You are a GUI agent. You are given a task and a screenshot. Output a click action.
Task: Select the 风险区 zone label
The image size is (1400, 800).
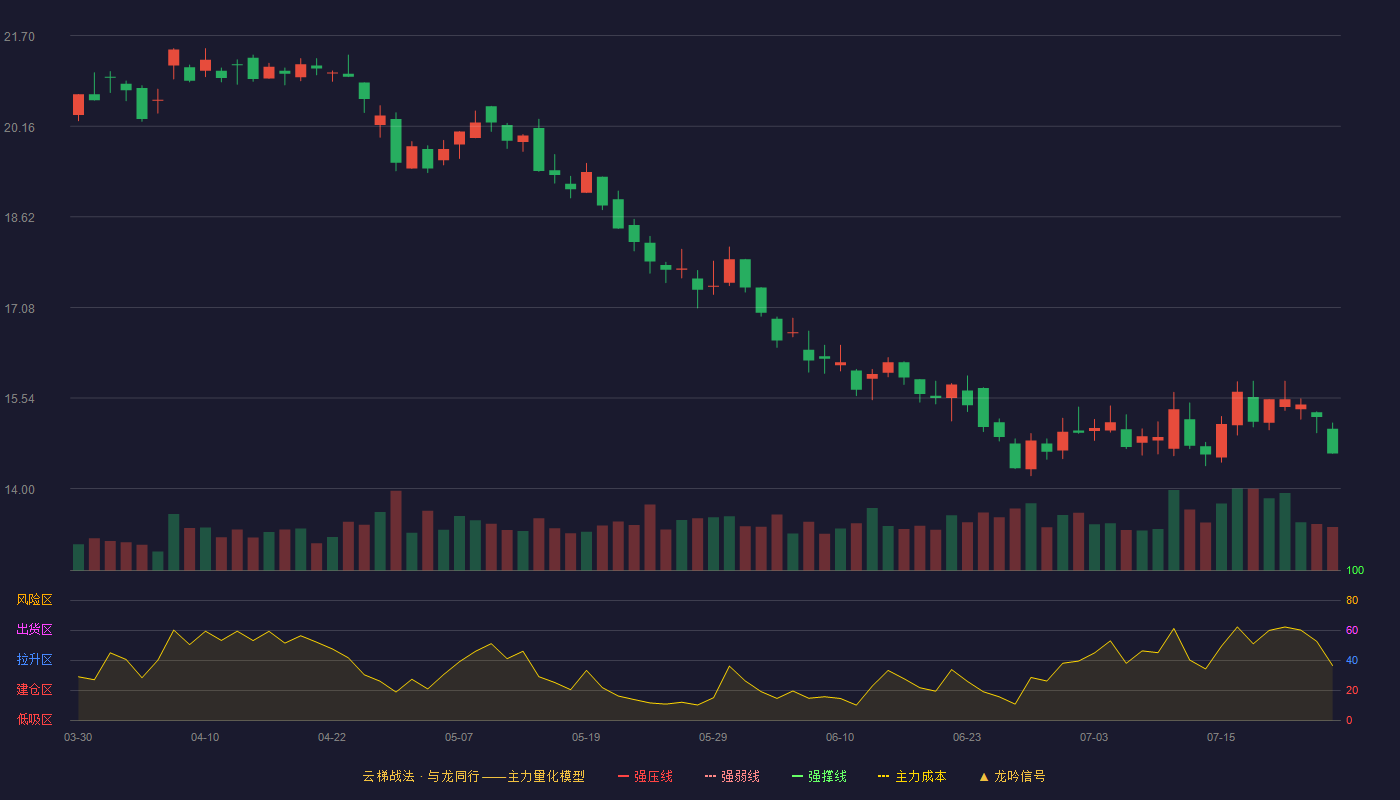click(34, 600)
